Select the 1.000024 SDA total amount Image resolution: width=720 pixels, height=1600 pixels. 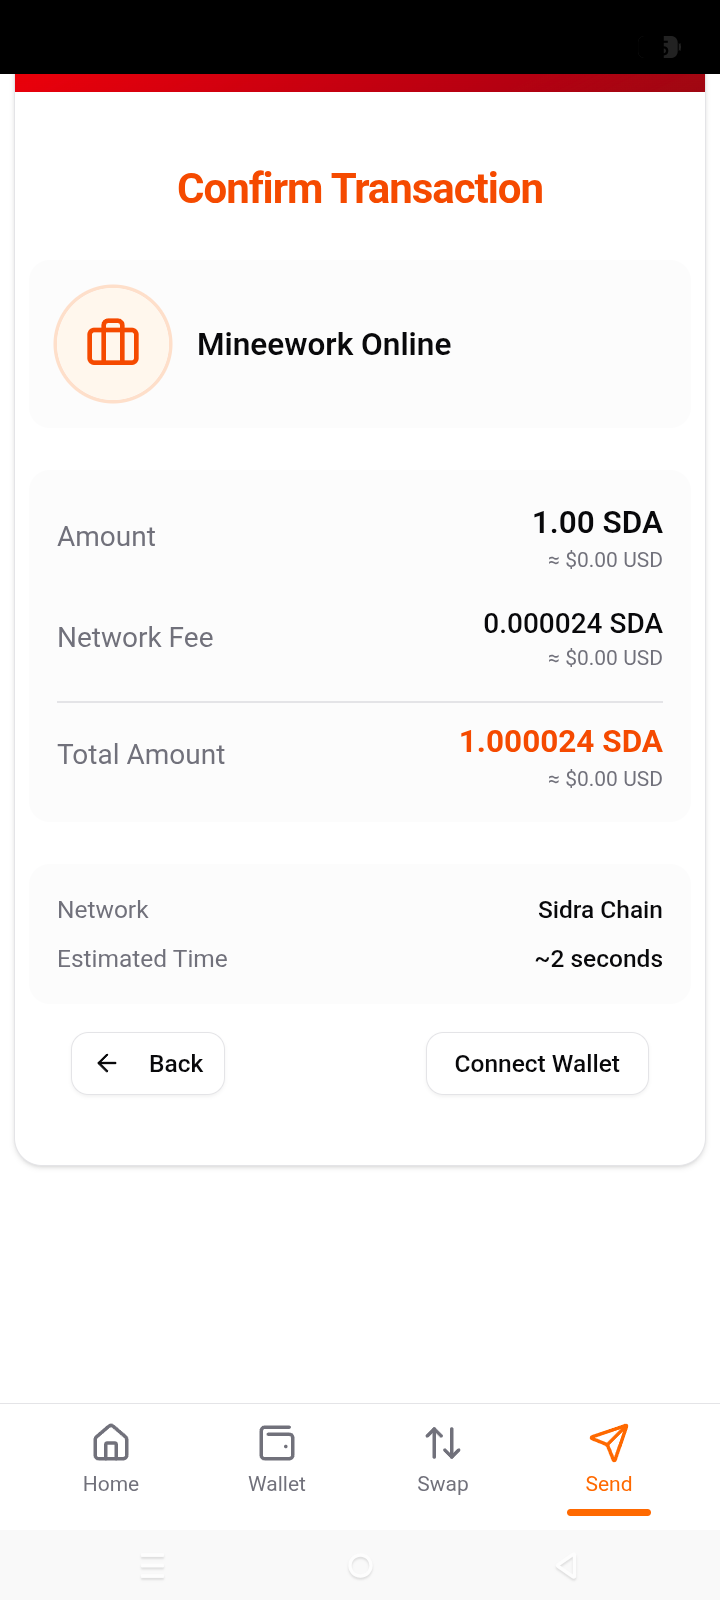tap(560, 741)
